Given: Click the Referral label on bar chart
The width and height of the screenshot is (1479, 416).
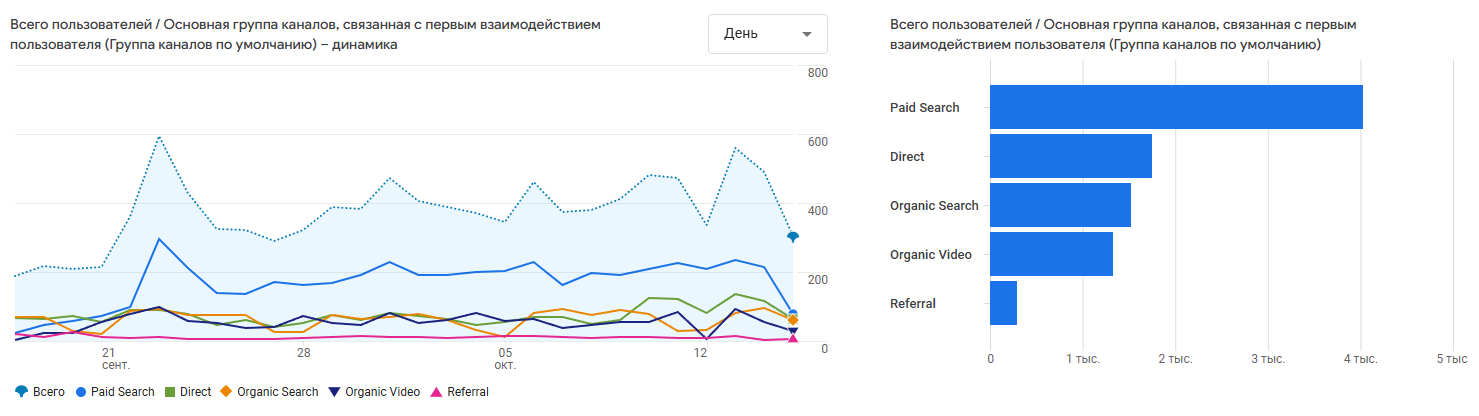Looking at the screenshot, I should click(x=912, y=303).
